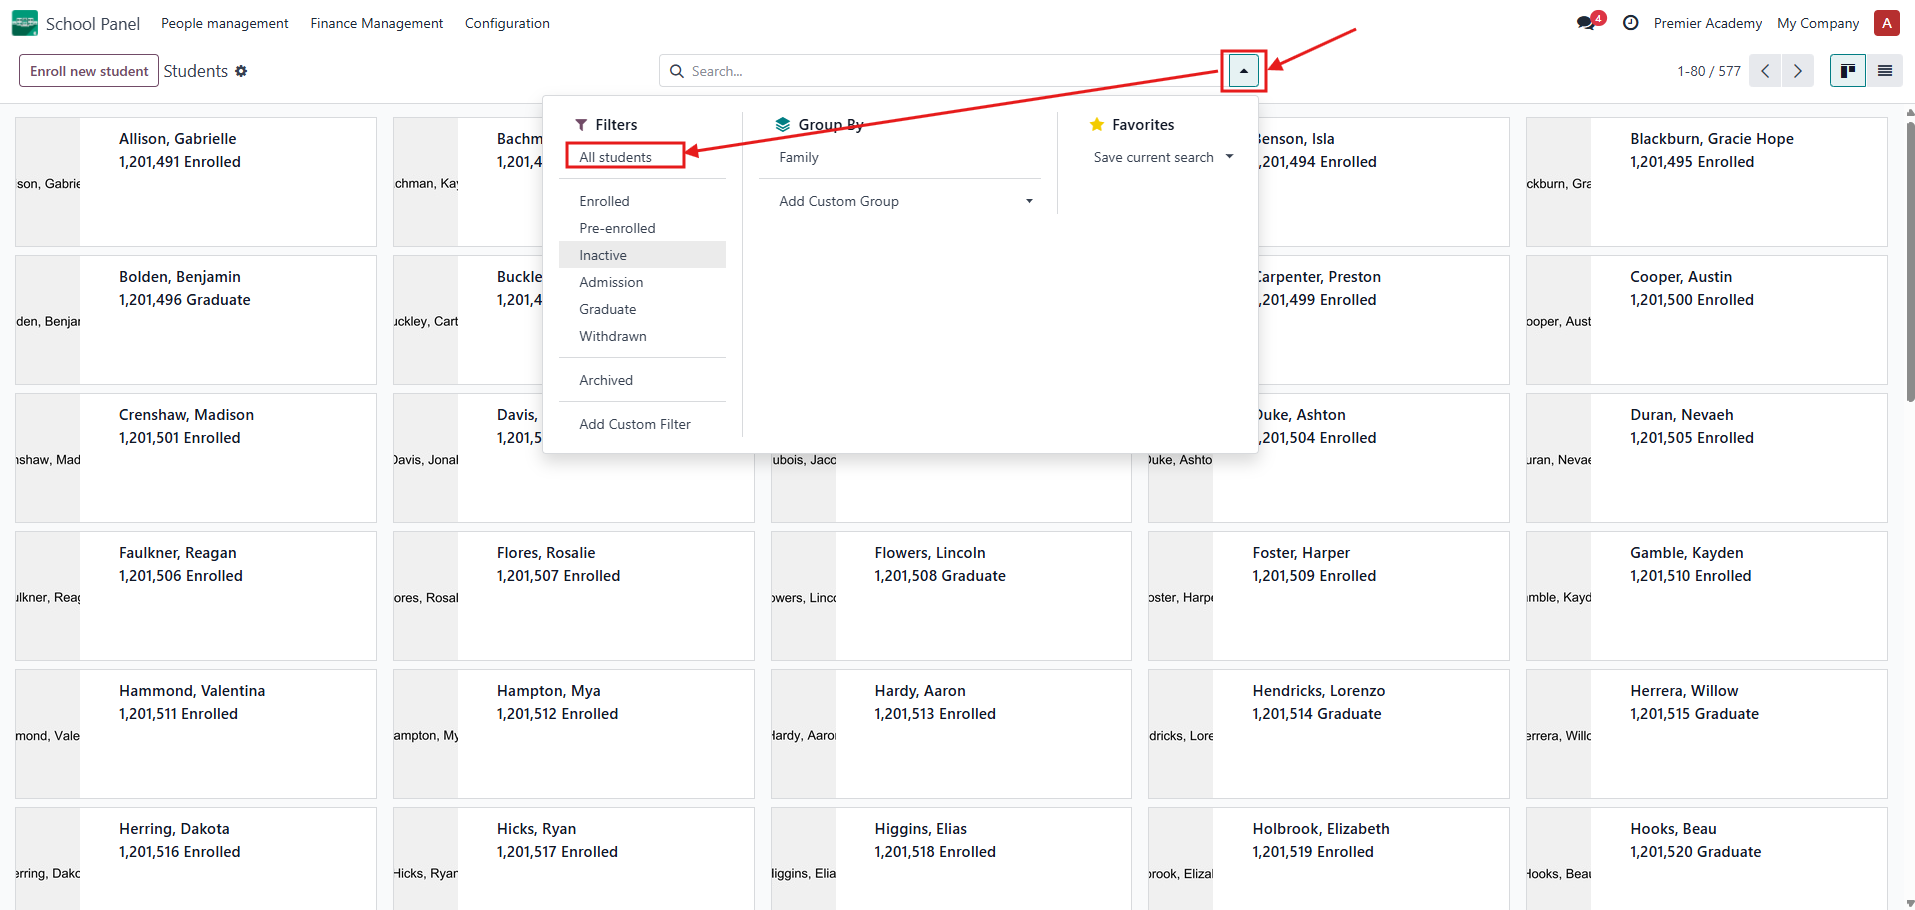Open Students settings gear icon

click(241, 71)
